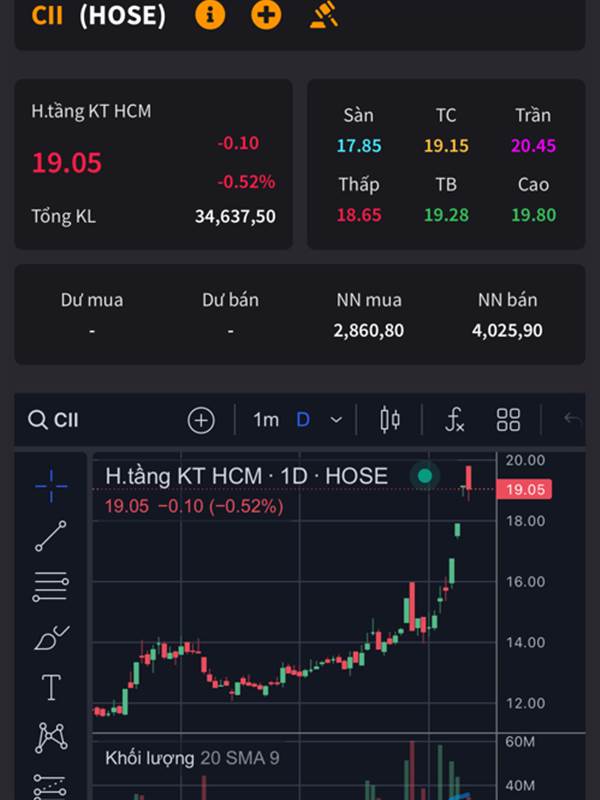Select the brush drawing tool

coord(51,637)
